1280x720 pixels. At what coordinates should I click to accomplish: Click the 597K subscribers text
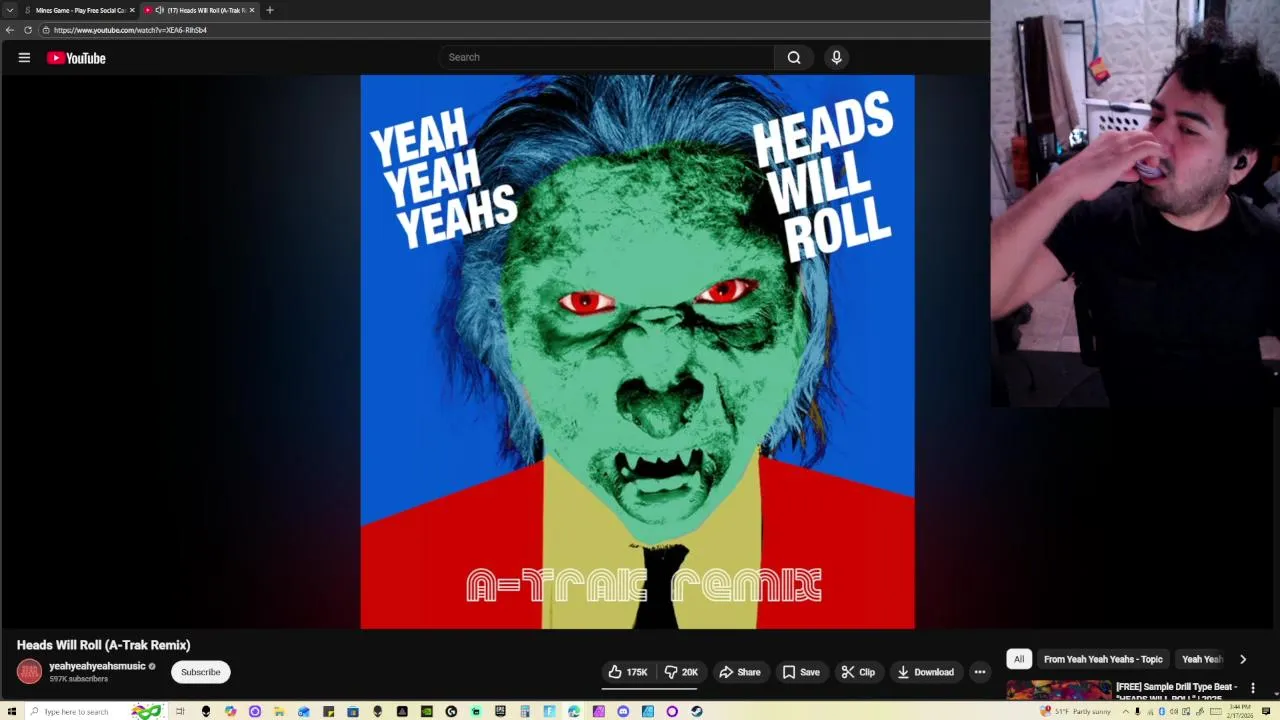pos(78,679)
